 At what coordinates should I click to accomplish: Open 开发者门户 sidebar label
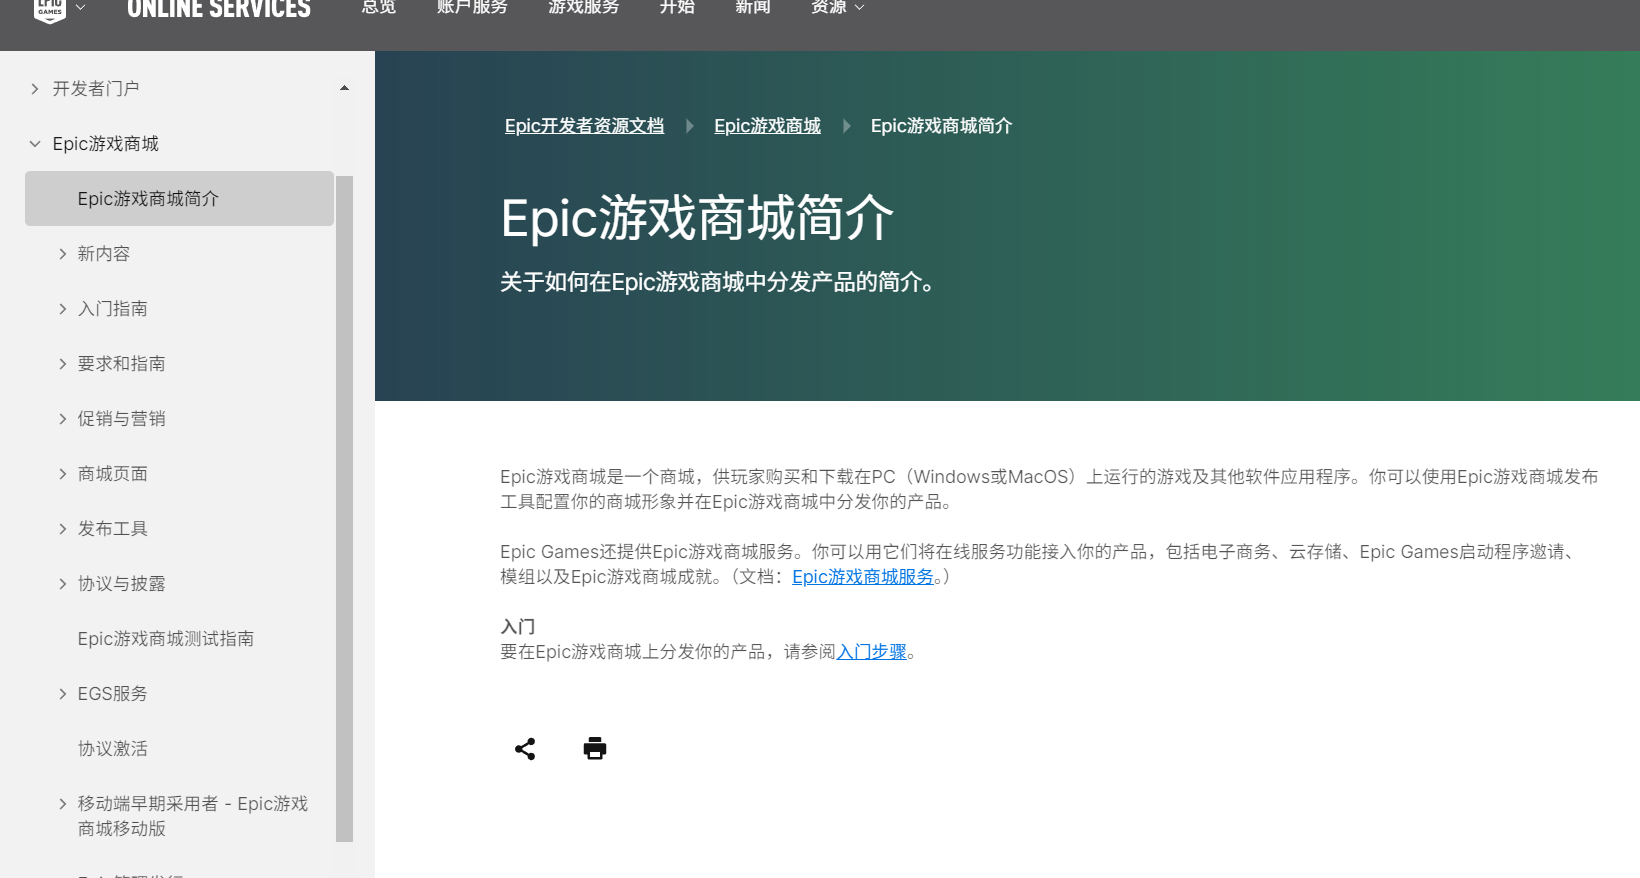pyautogui.click(x=96, y=89)
